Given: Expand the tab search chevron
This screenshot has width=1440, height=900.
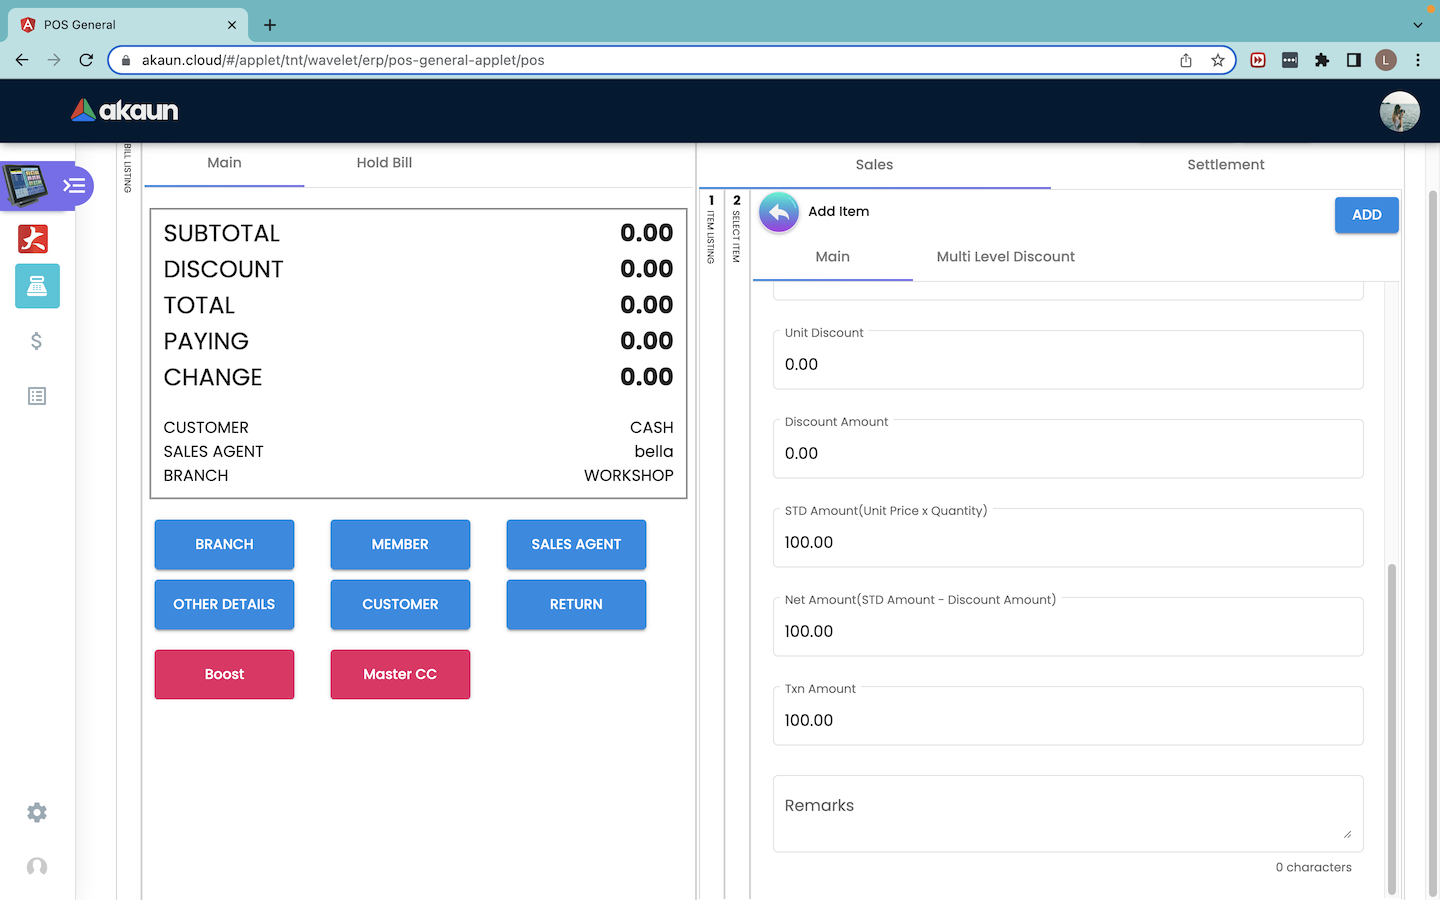Looking at the screenshot, I should (1418, 25).
